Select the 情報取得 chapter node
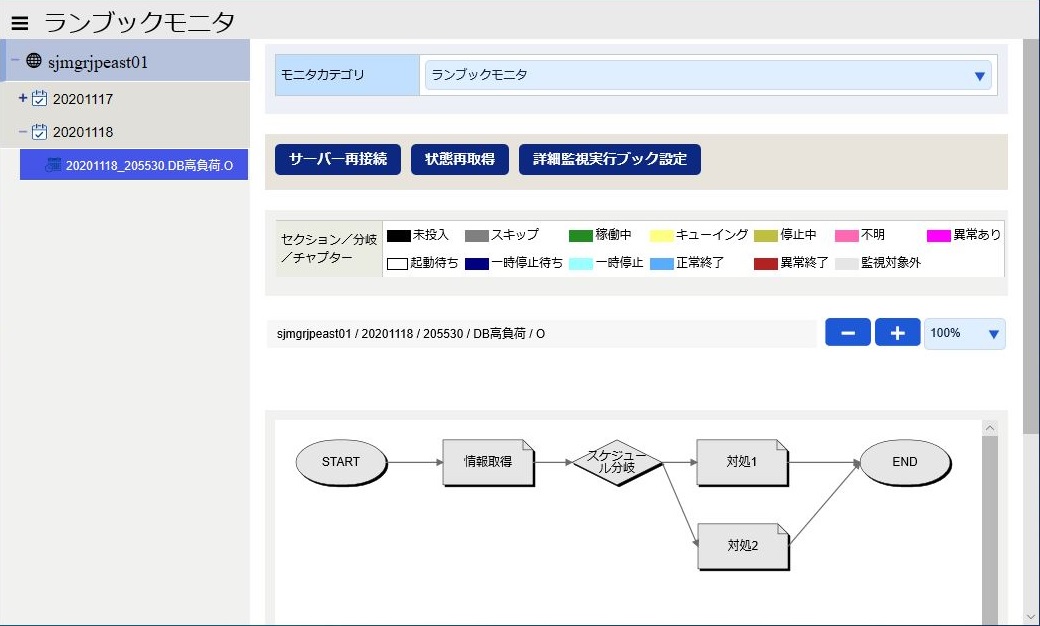1040x626 pixels. [x=488, y=462]
